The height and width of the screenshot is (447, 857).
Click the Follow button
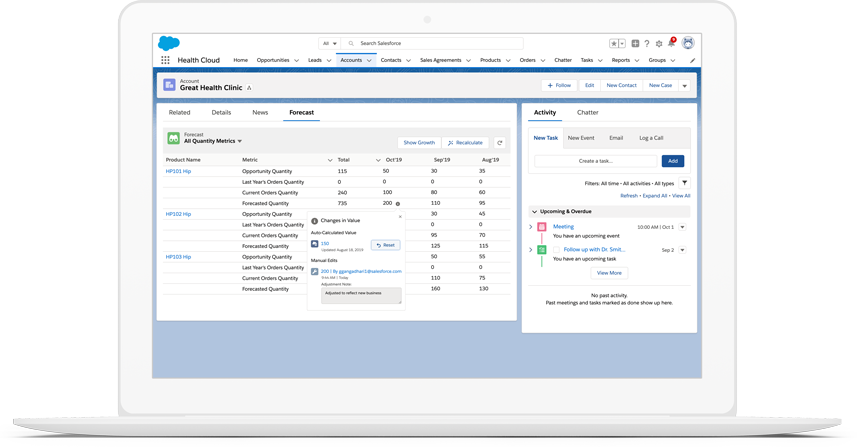[559, 85]
